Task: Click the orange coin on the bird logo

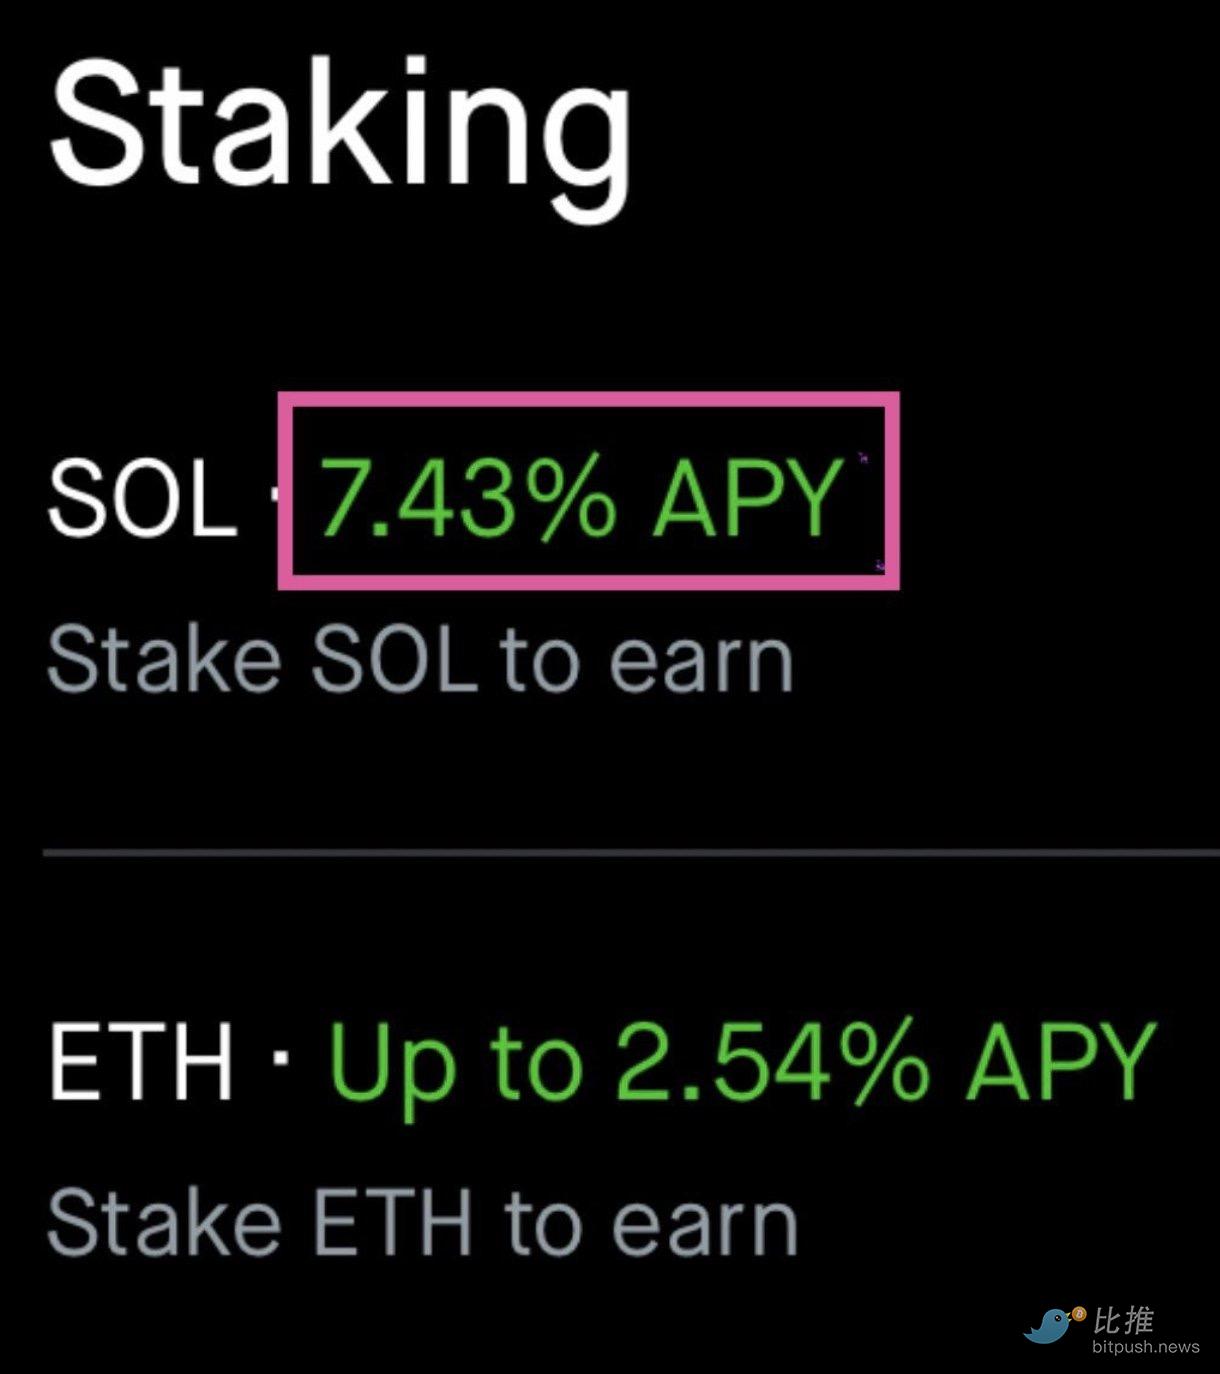Action: 1079,1313
